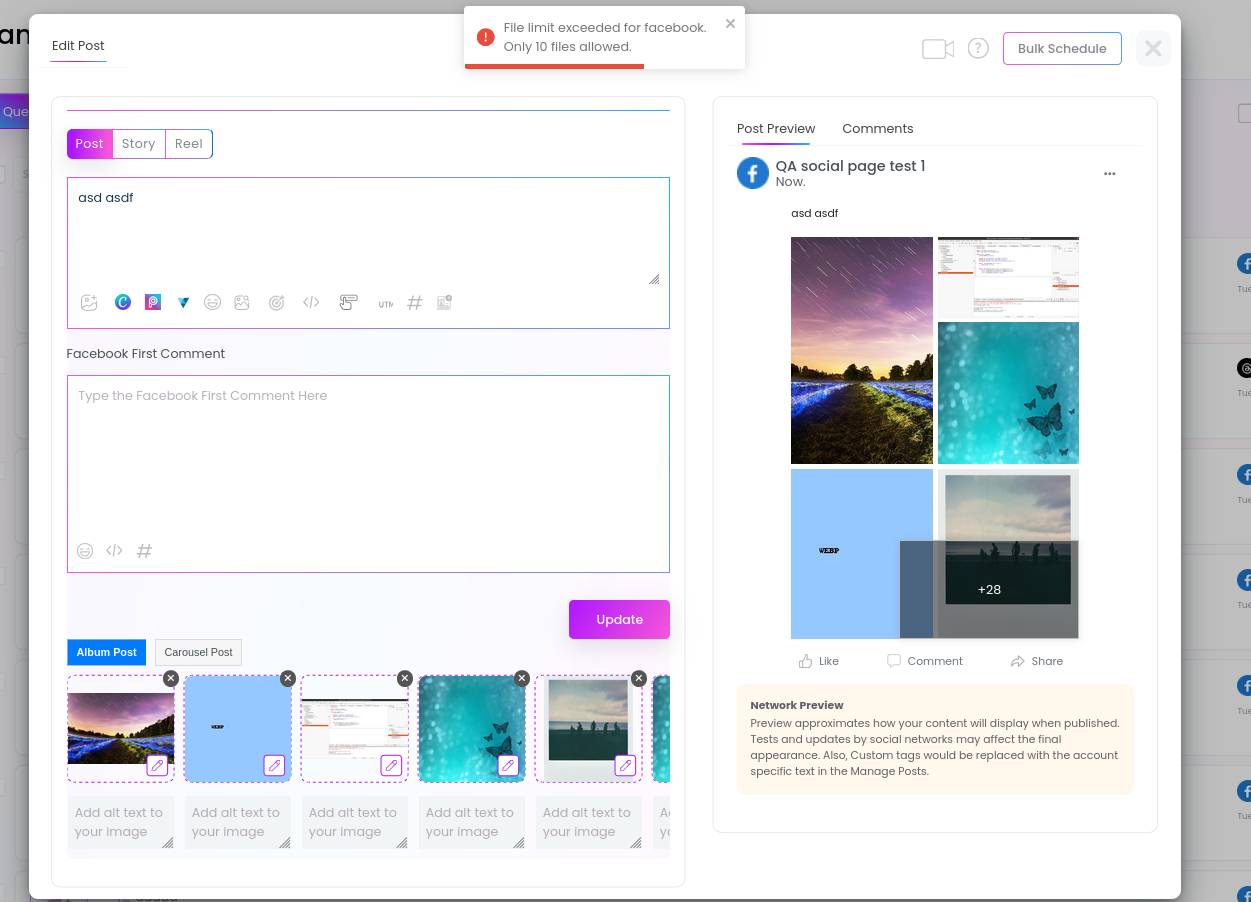Screen dimensions: 1251x902
Task: Switch to the Comments tab
Action: pos(877,129)
